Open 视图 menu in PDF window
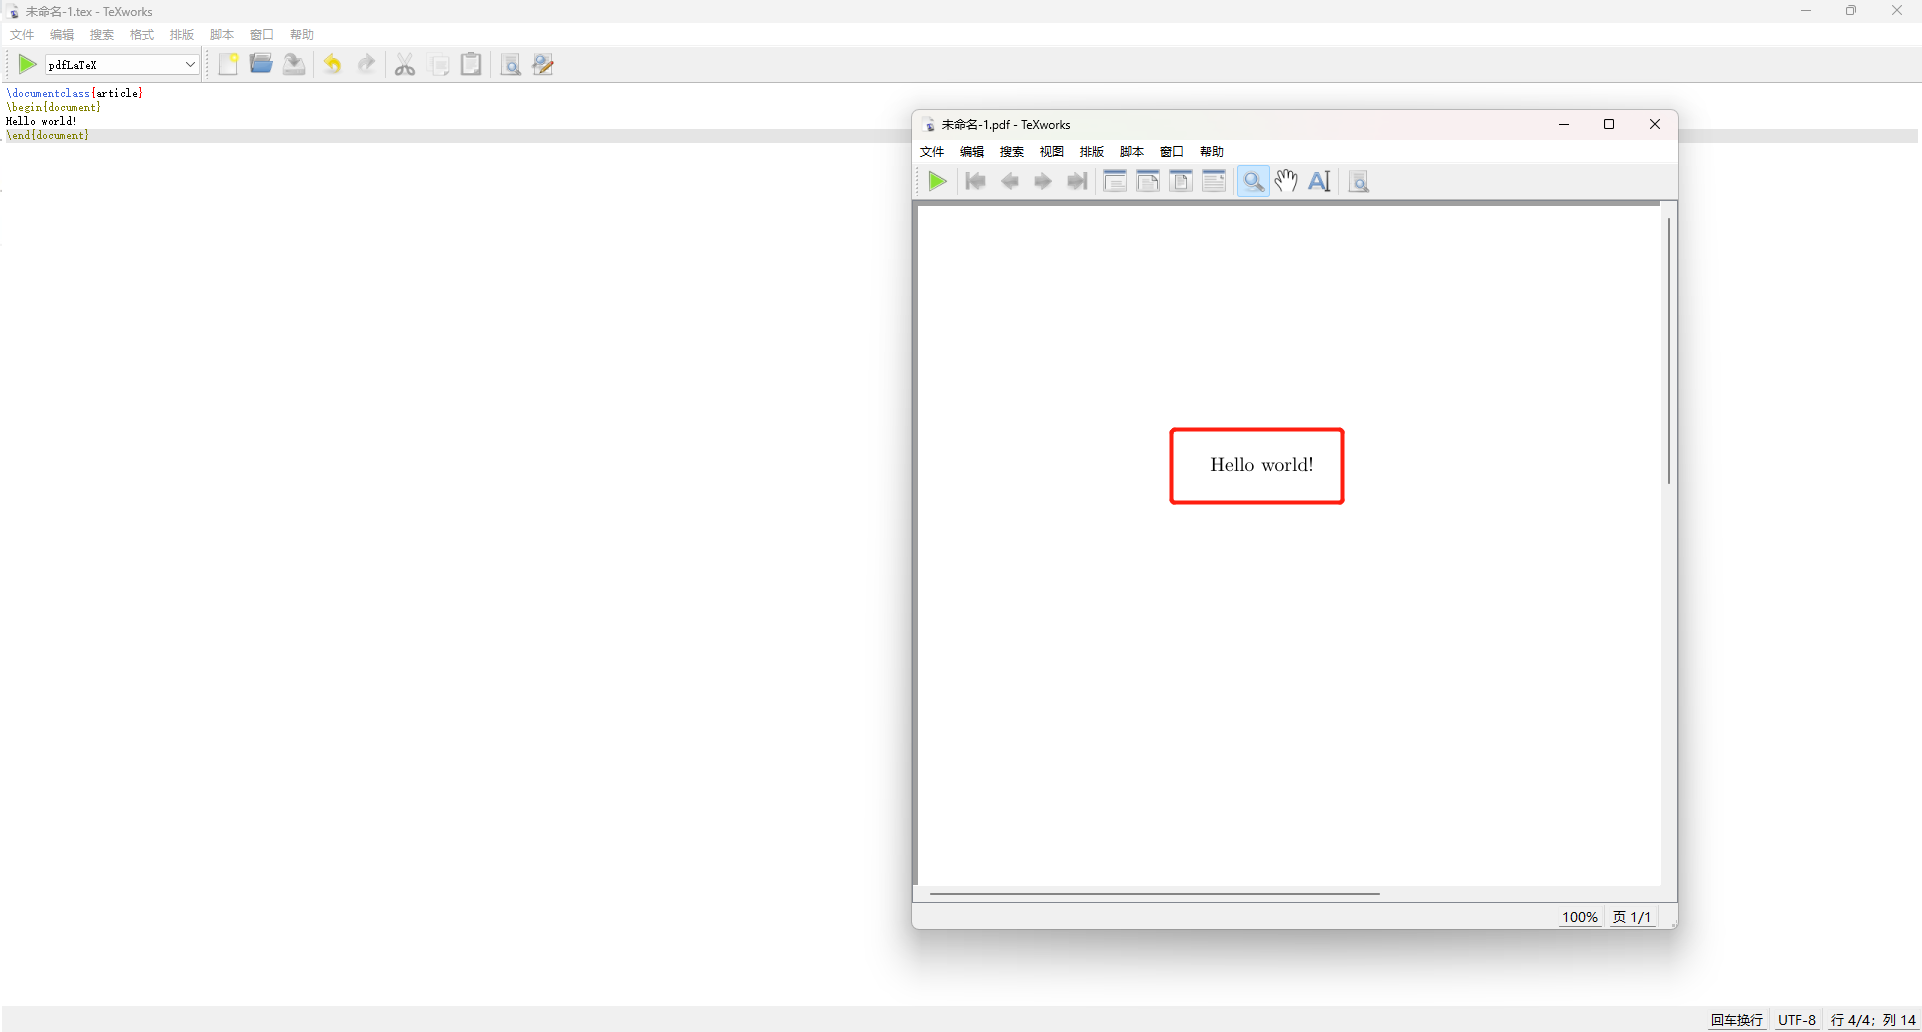 pyautogui.click(x=1052, y=152)
